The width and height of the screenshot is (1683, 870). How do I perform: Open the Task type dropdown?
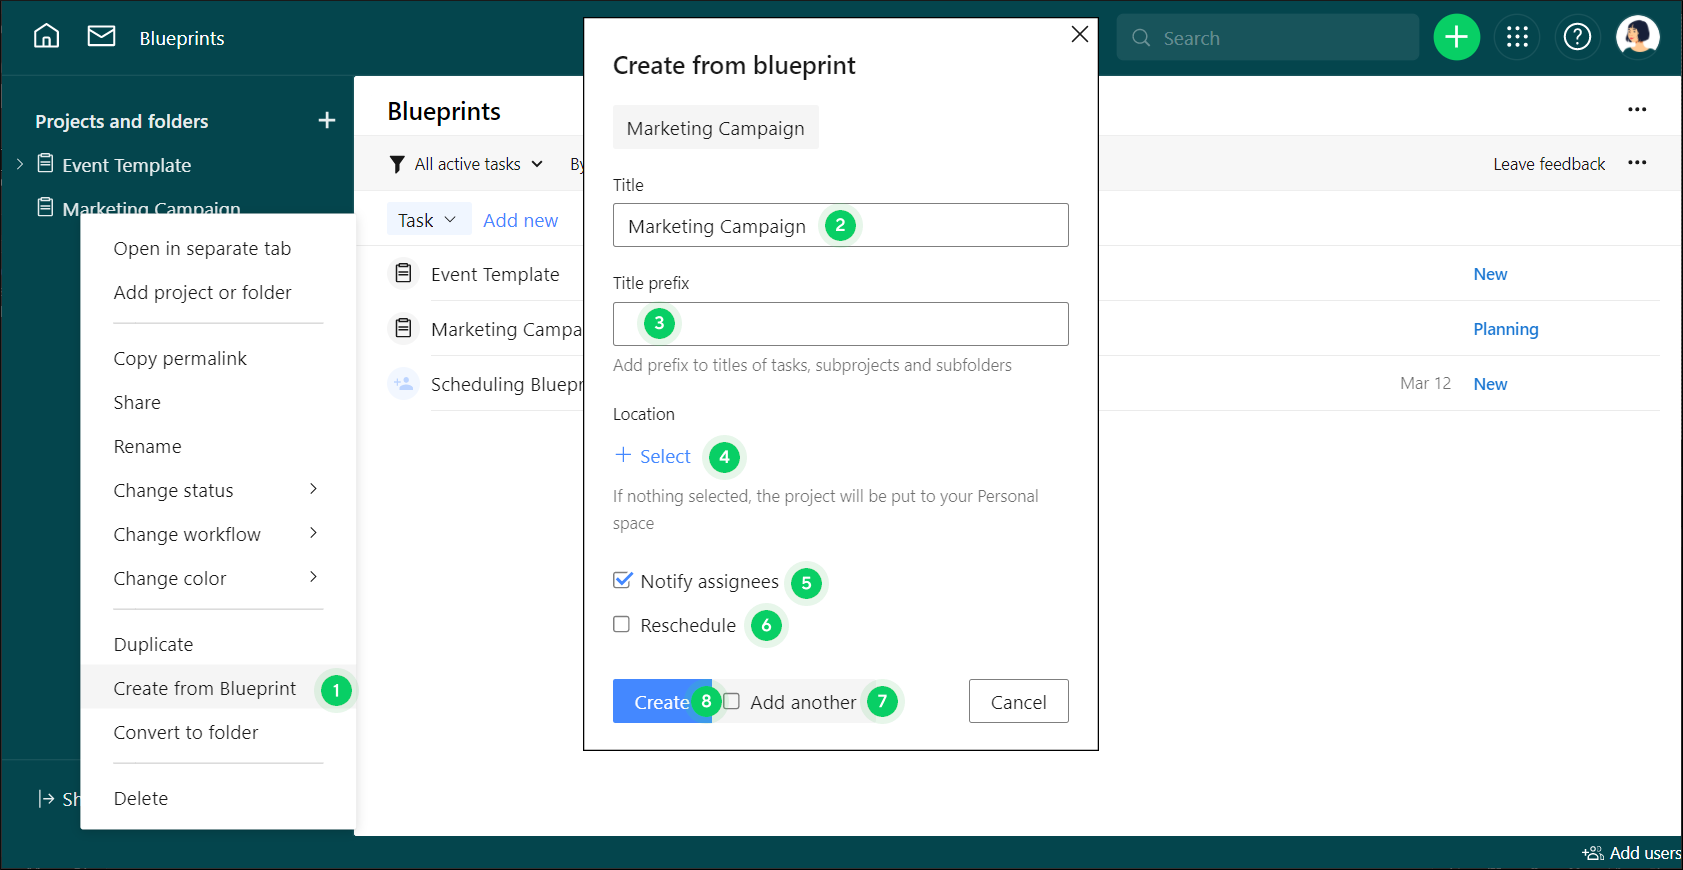(427, 220)
